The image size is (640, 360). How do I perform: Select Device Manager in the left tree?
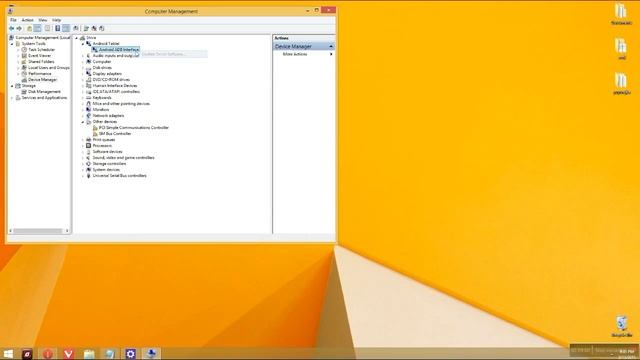coord(42,80)
